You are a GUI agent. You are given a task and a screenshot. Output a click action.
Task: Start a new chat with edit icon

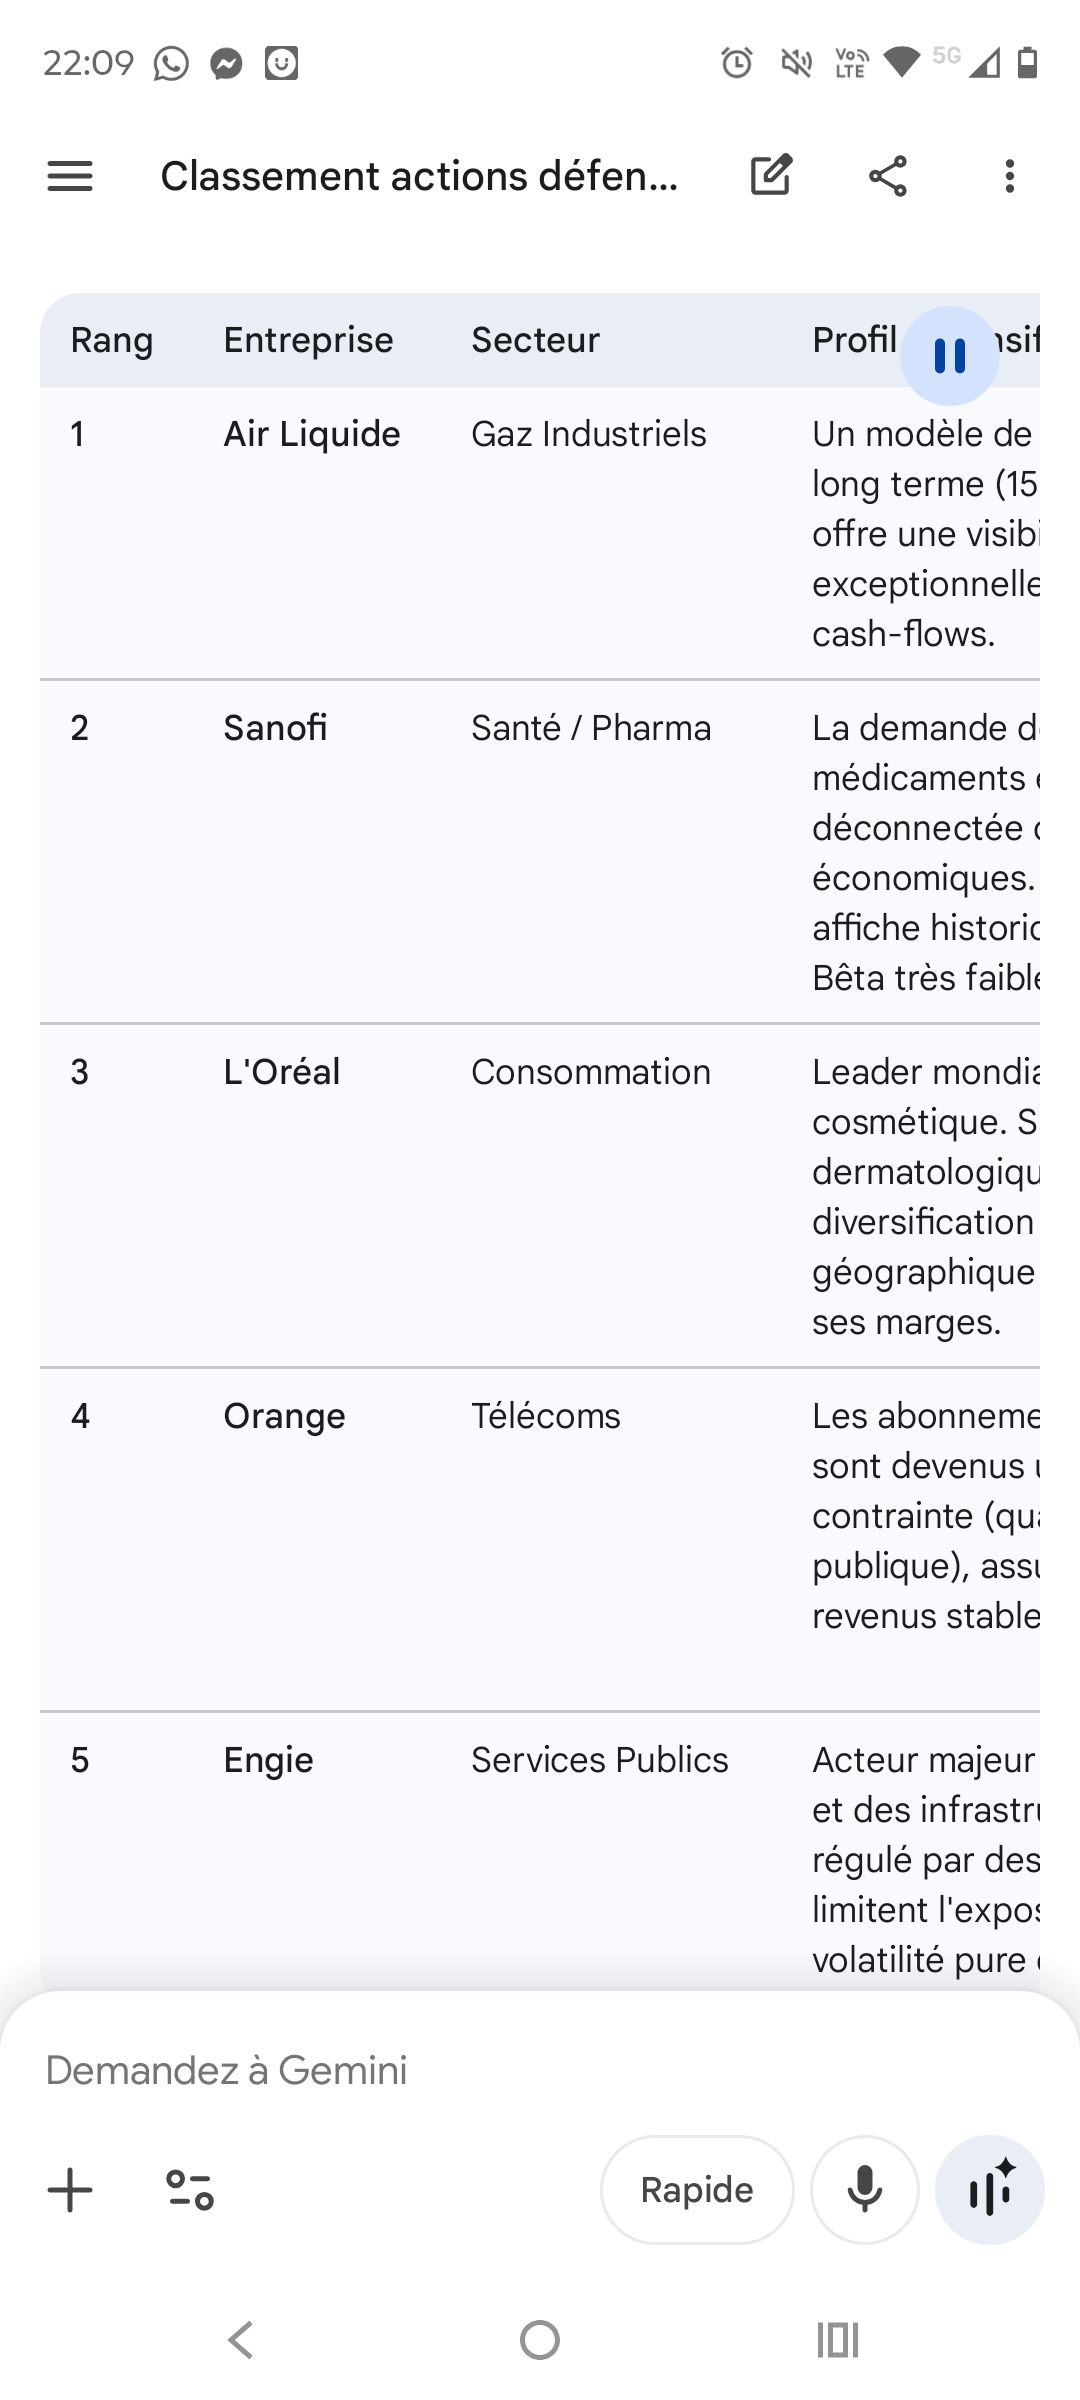tap(771, 176)
